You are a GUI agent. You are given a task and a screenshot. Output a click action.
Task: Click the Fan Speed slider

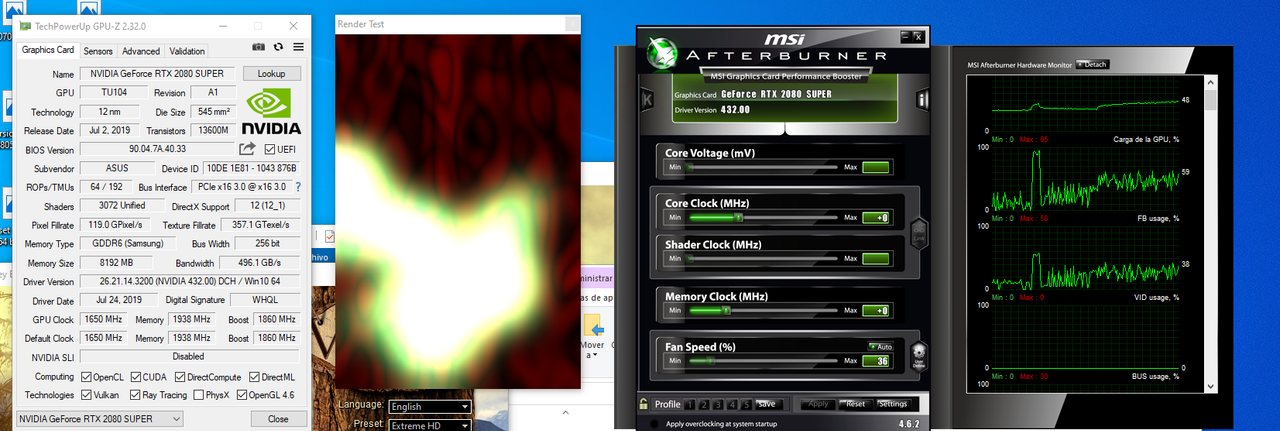point(764,361)
